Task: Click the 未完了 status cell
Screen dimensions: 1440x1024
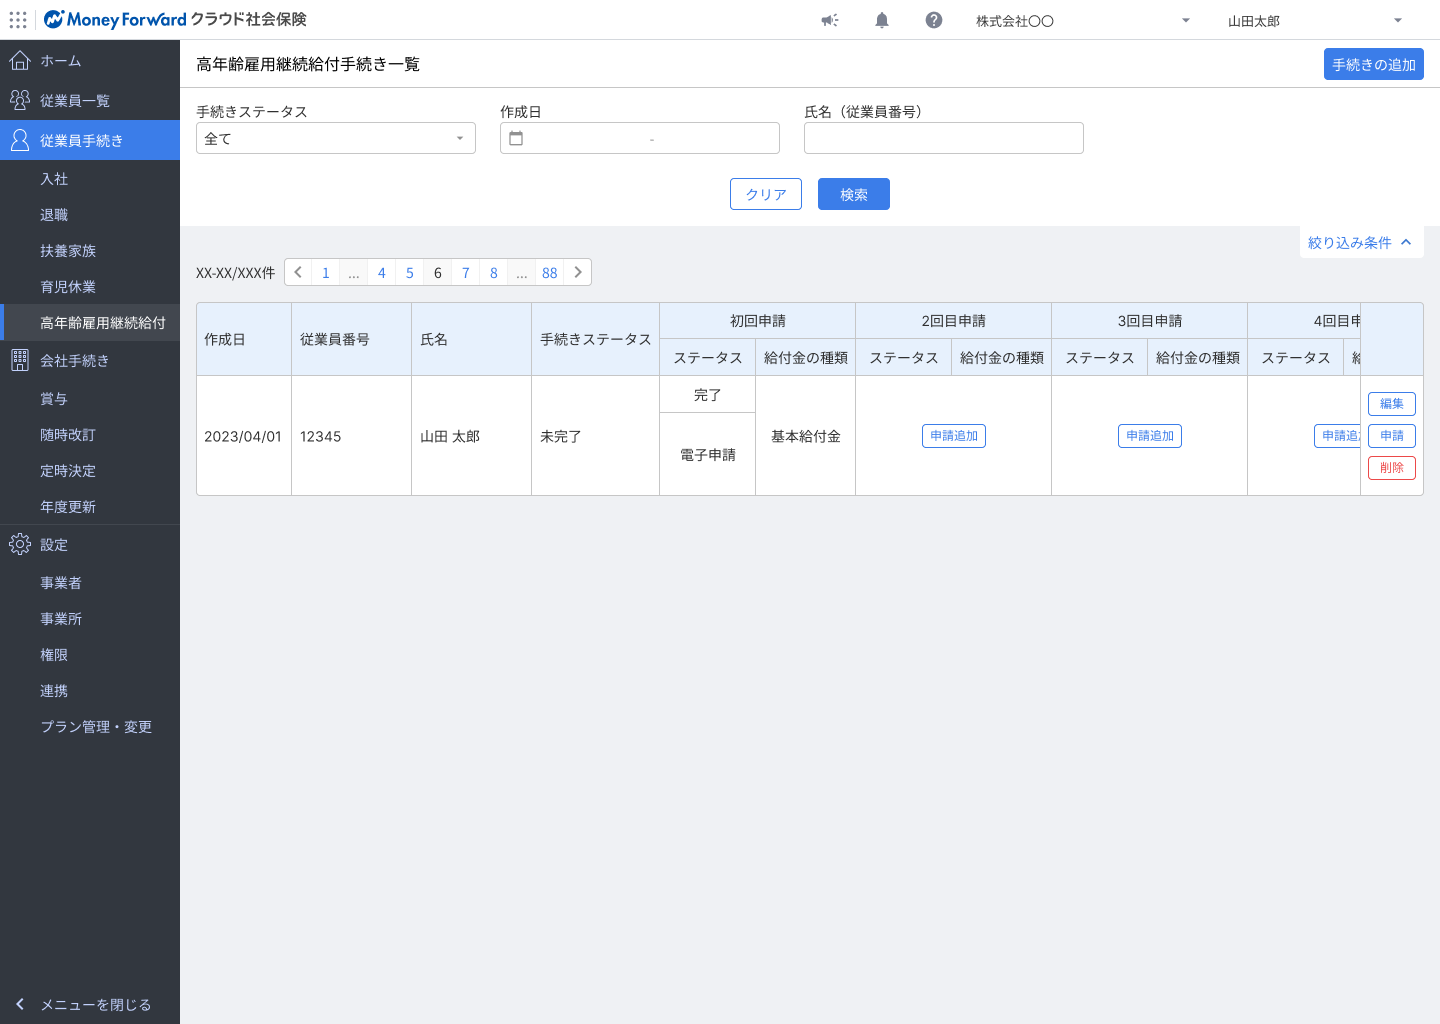Action: [595, 436]
